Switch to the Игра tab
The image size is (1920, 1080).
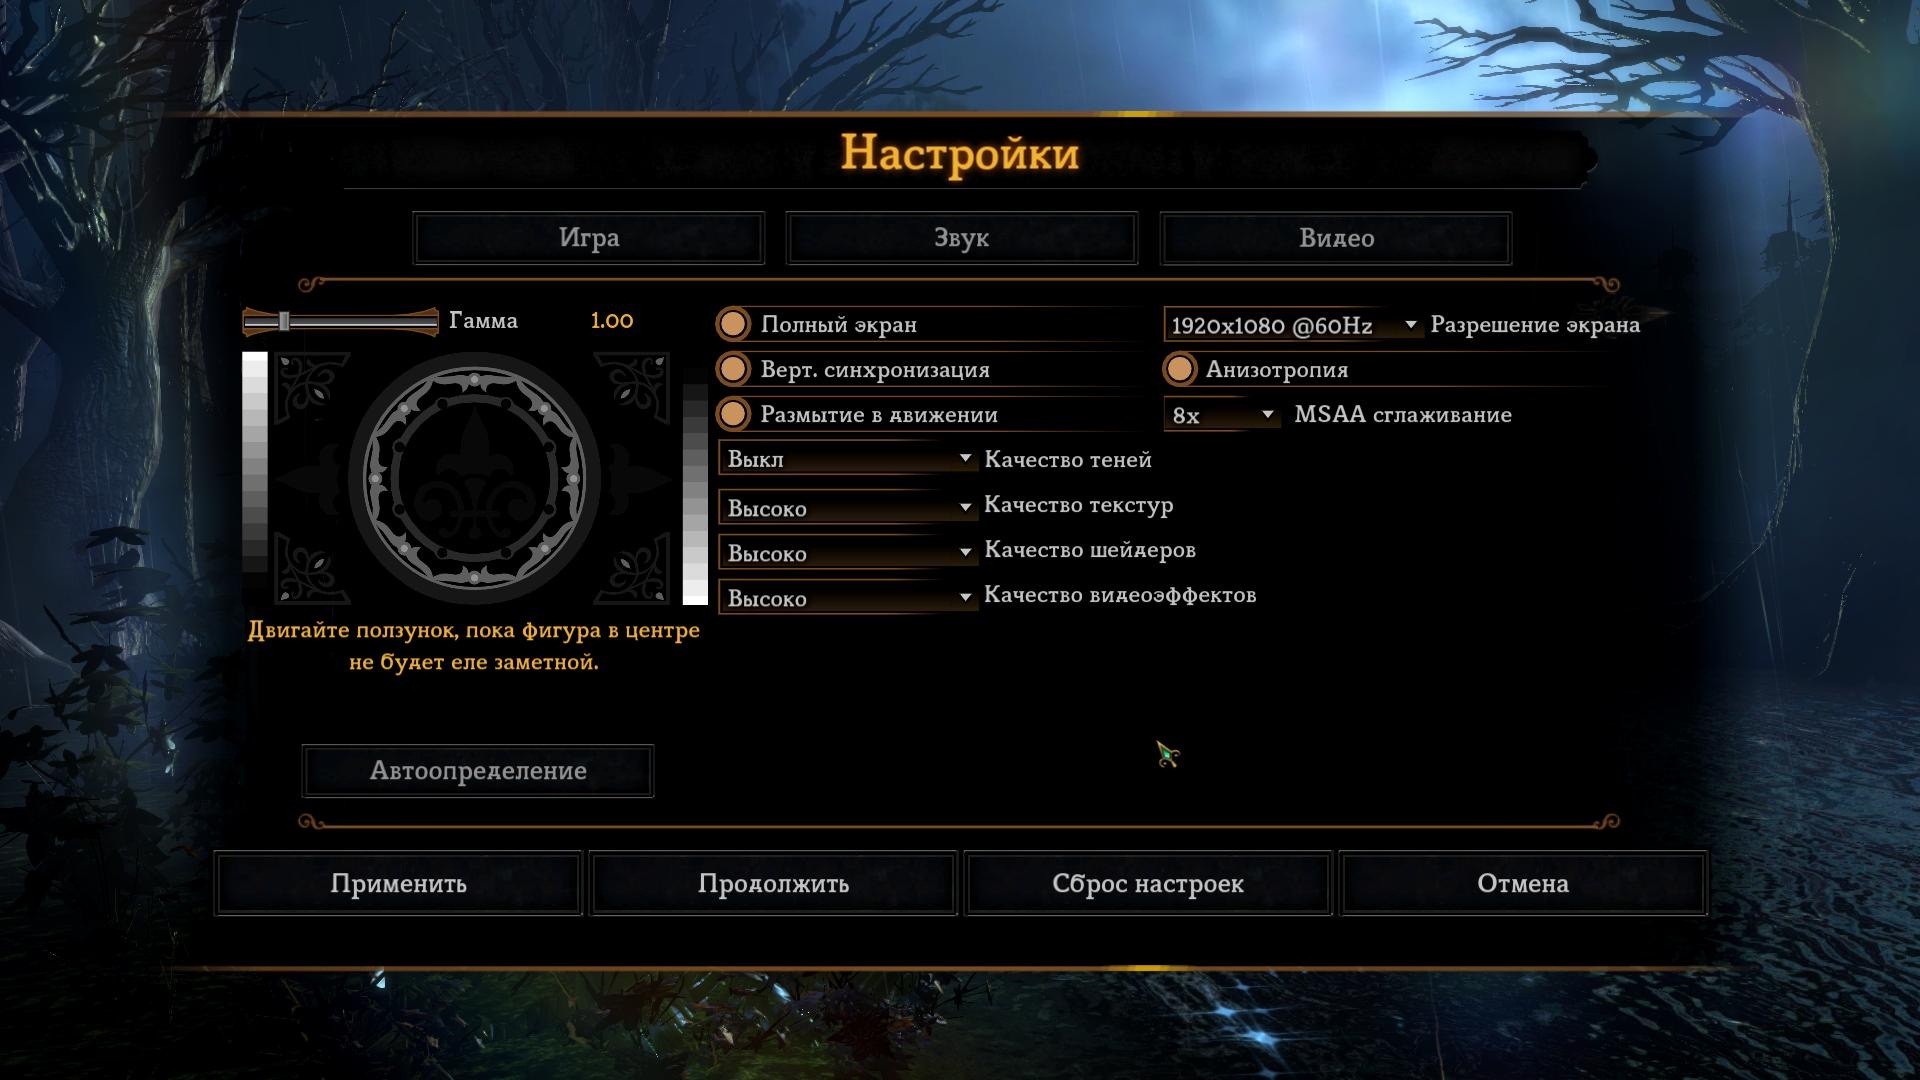[589, 238]
